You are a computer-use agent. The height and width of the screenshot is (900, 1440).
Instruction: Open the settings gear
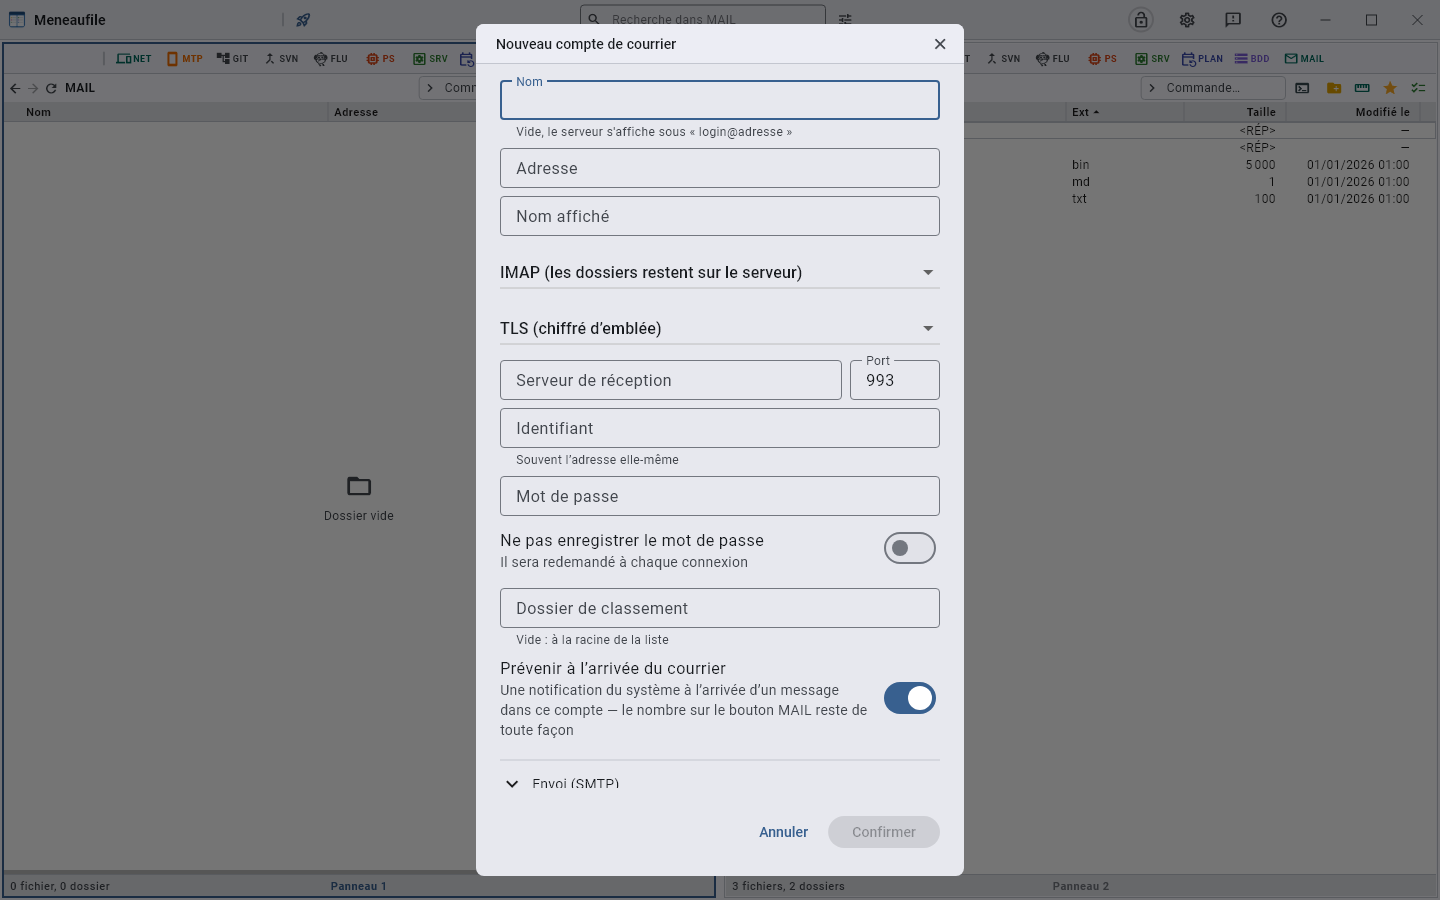tap(1187, 20)
